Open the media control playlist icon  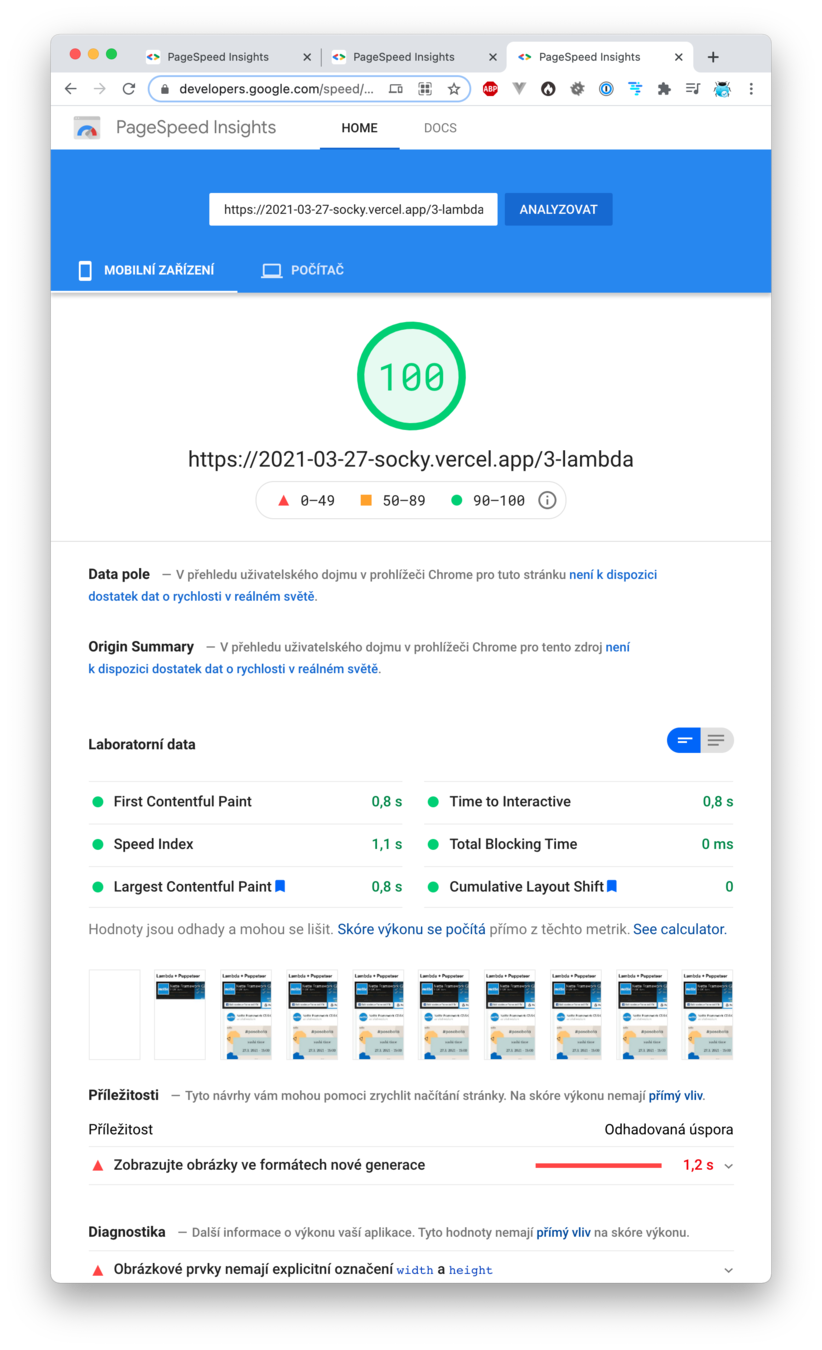tap(693, 89)
